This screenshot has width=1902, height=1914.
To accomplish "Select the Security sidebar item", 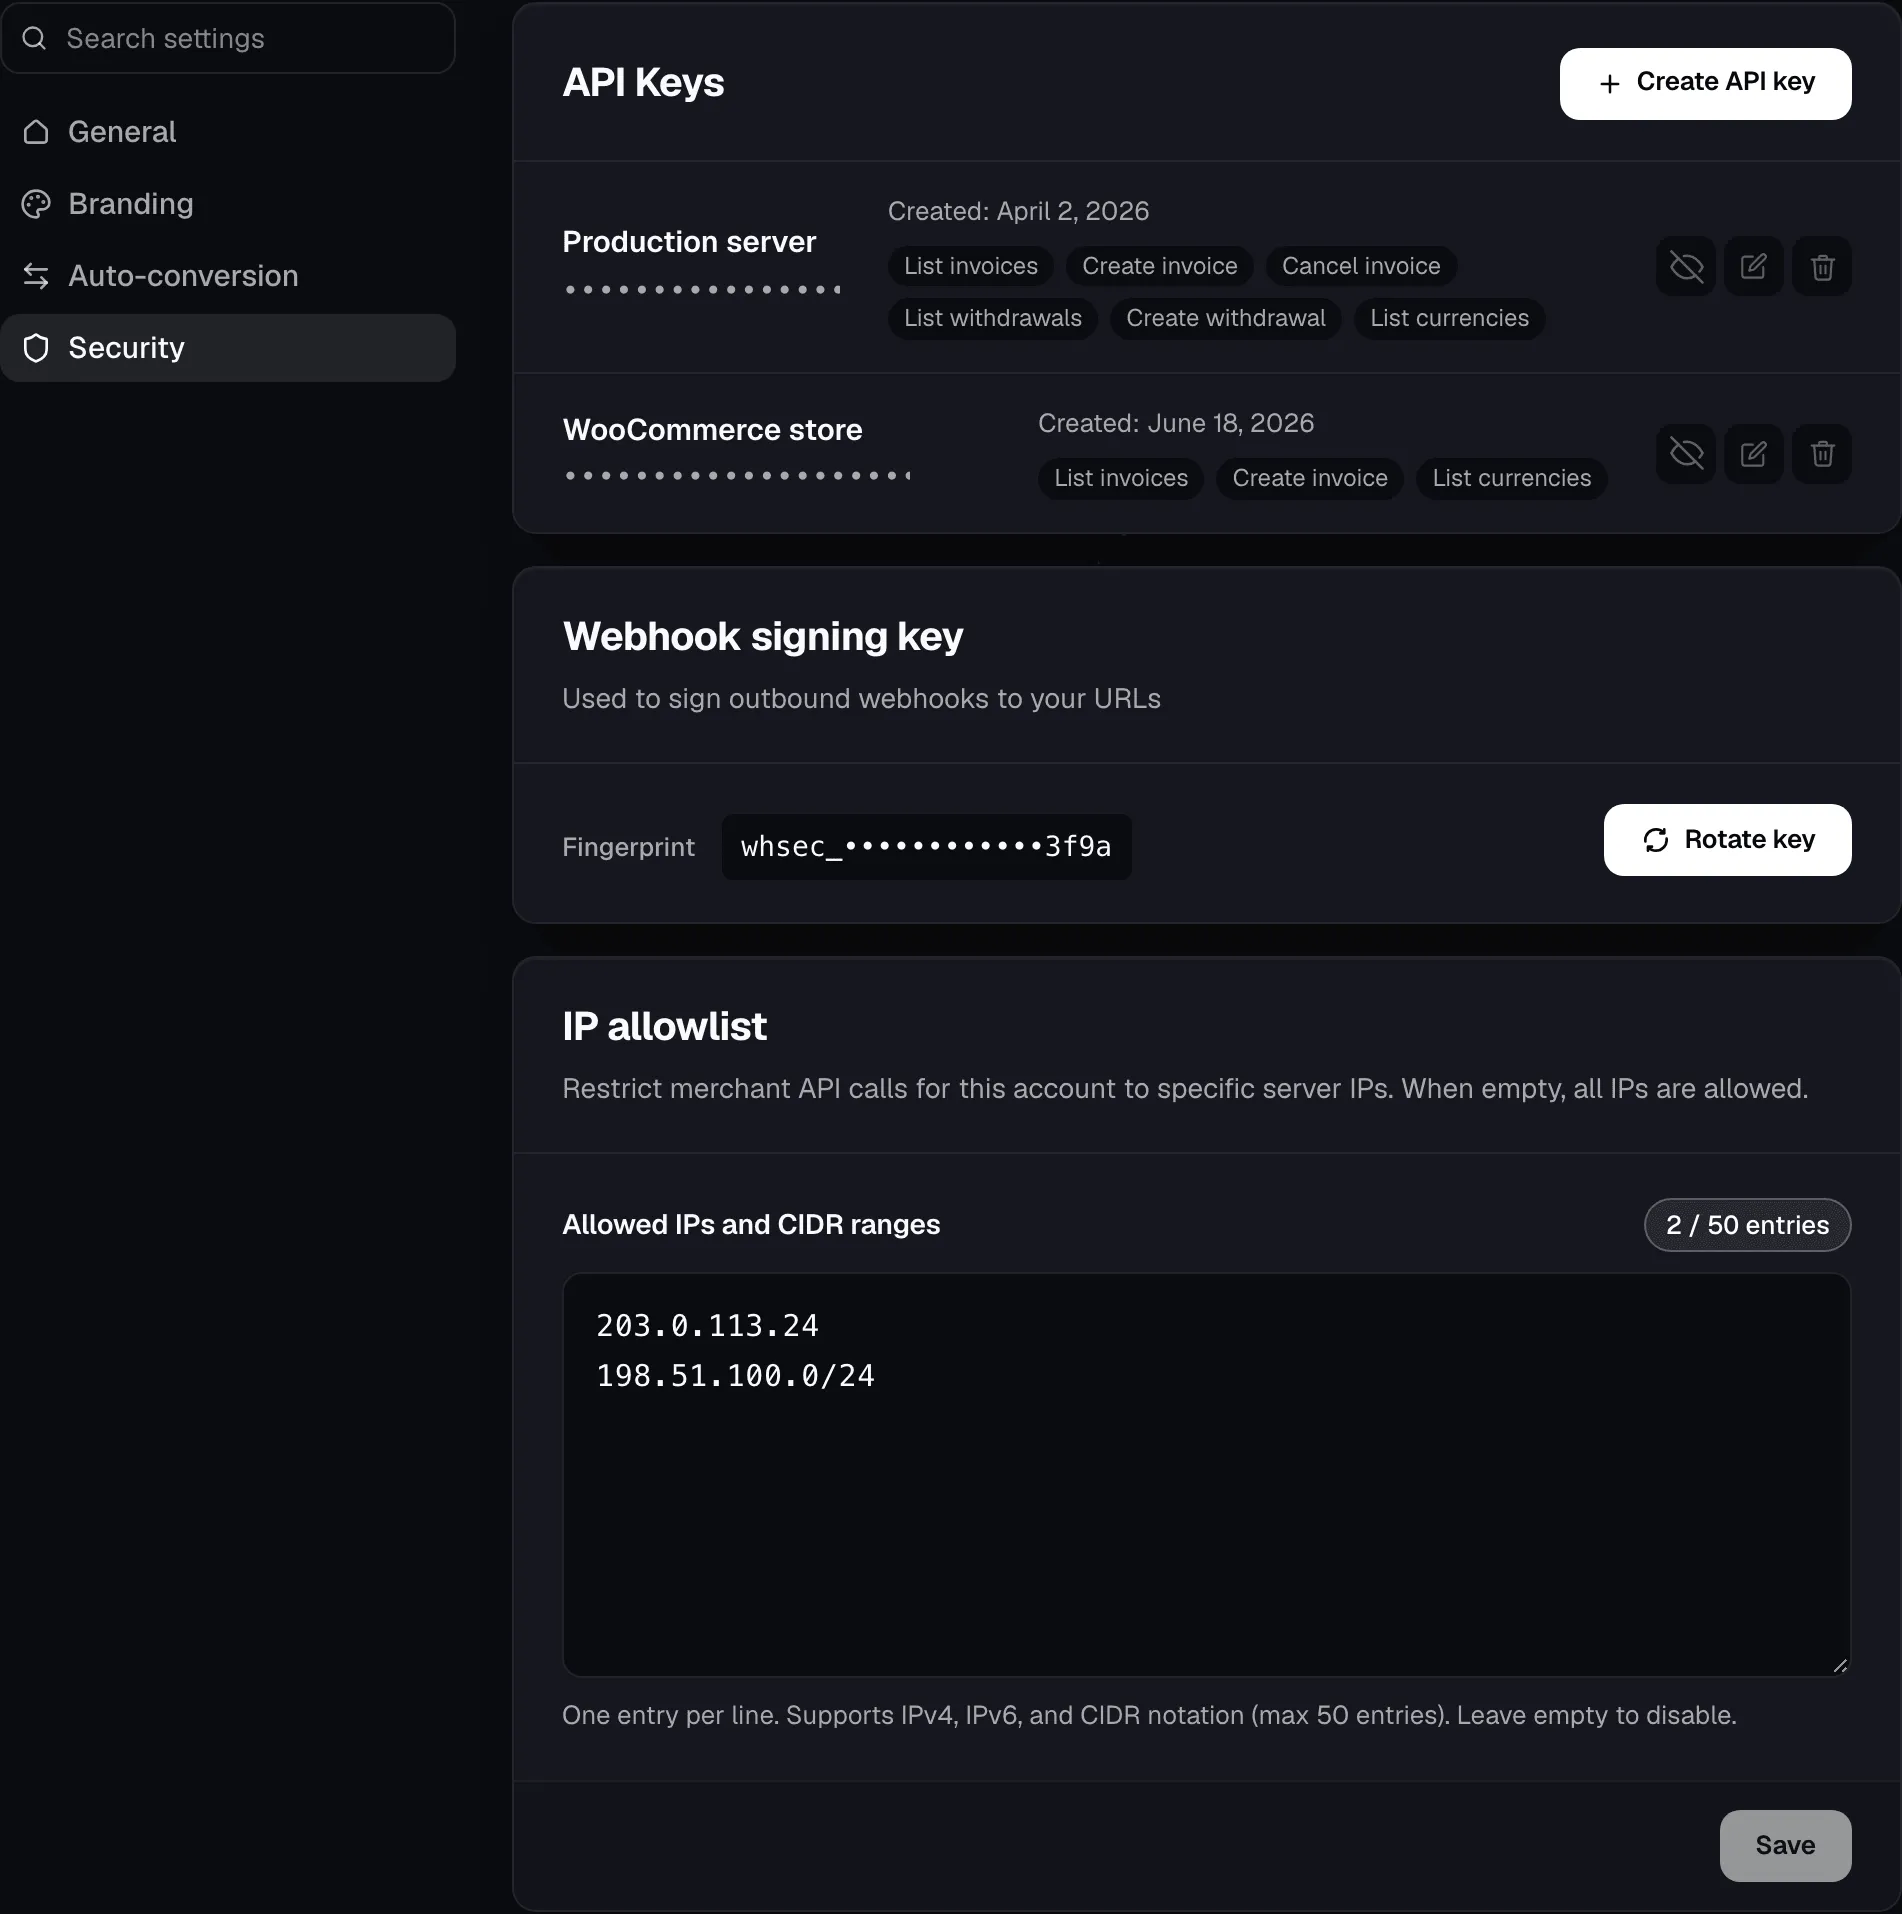I will [x=228, y=348].
